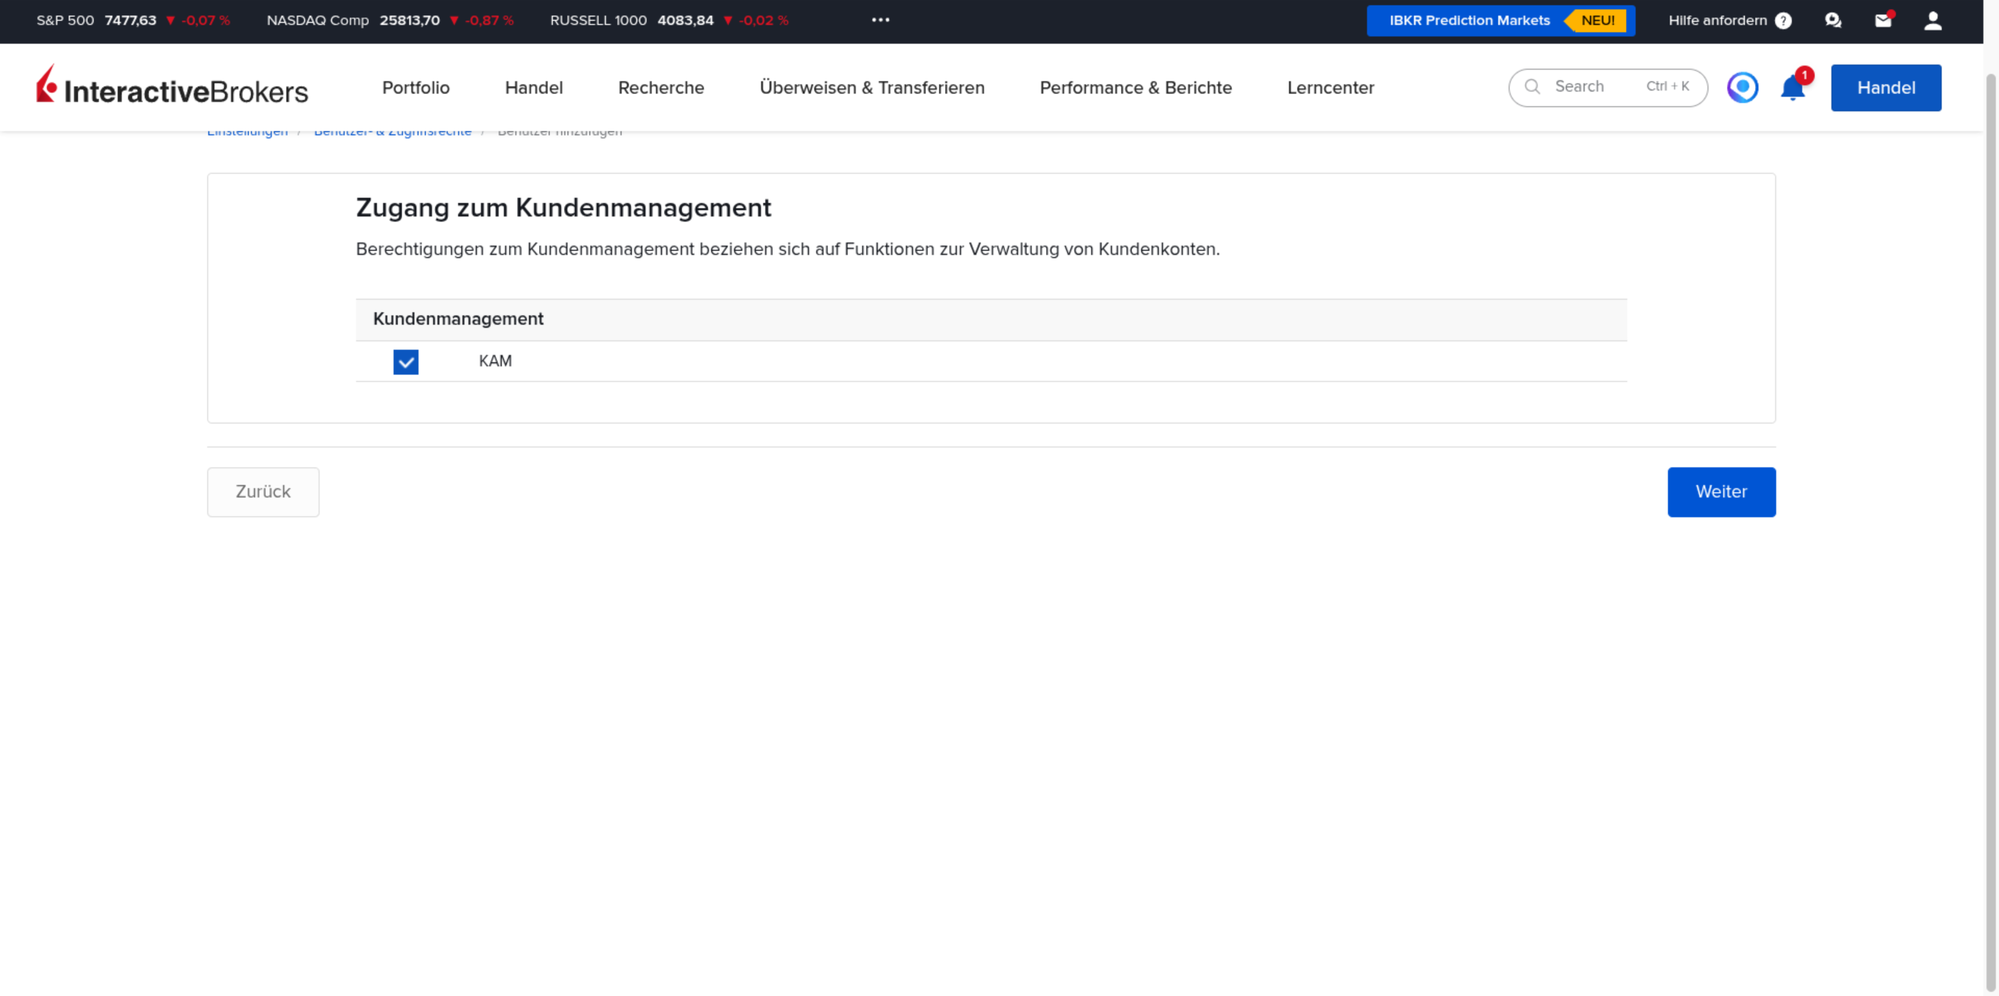The height and width of the screenshot is (996, 1999).
Task: Click the Interactive Brokers logo
Action: coord(172,87)
